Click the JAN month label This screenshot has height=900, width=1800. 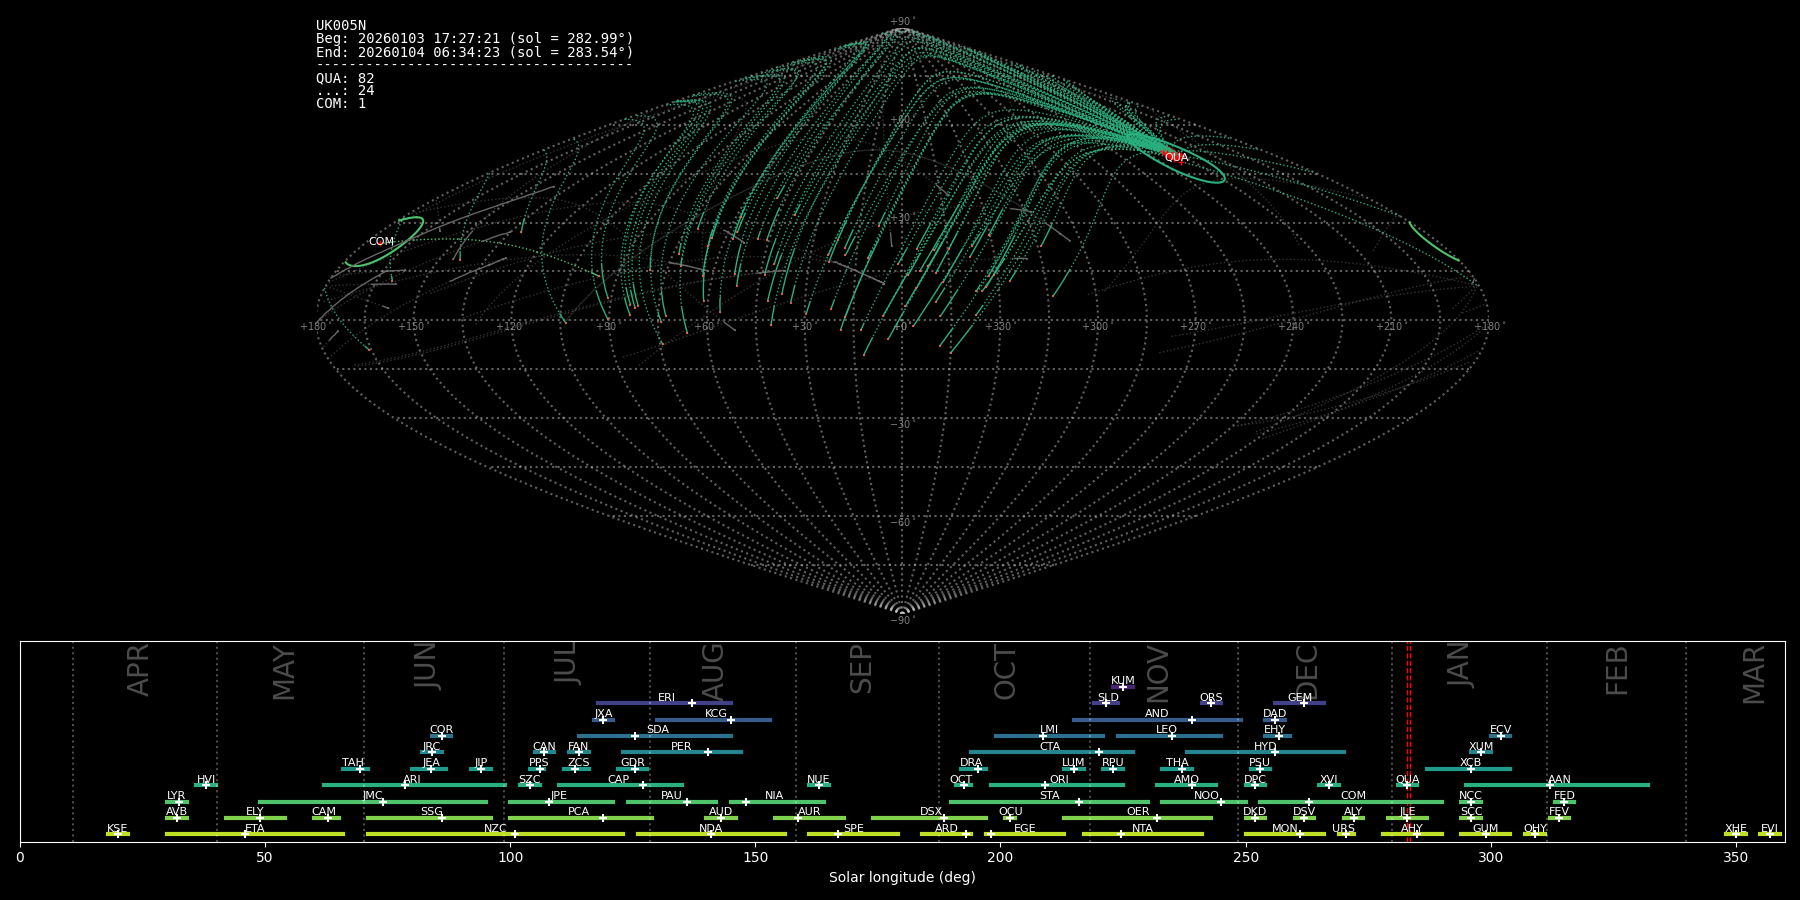tap(1459, 665)
